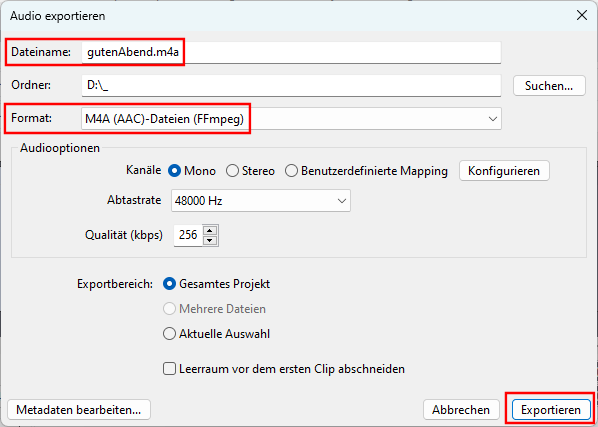Image resolution: width=598 pixels, height=427 pixels.
Task: Select Gesamtes Projekt export range
Action: tap(169, 284)
